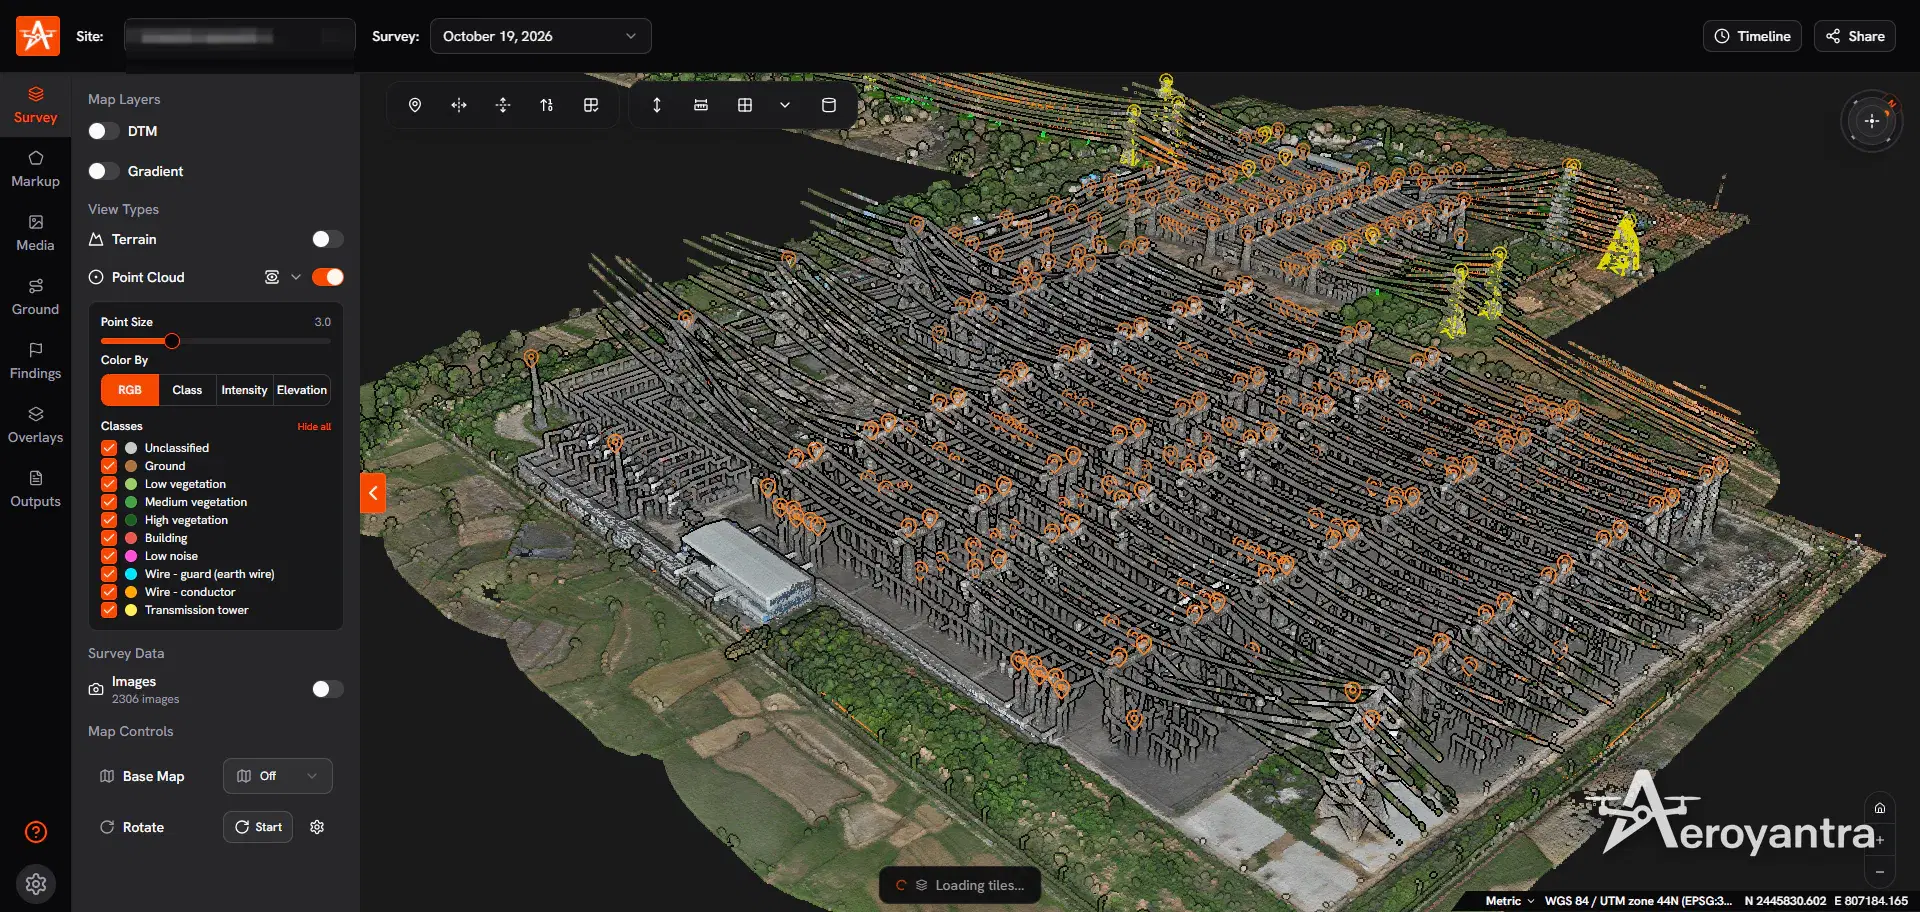Open the Survey date dropdown

pos(541,36)
